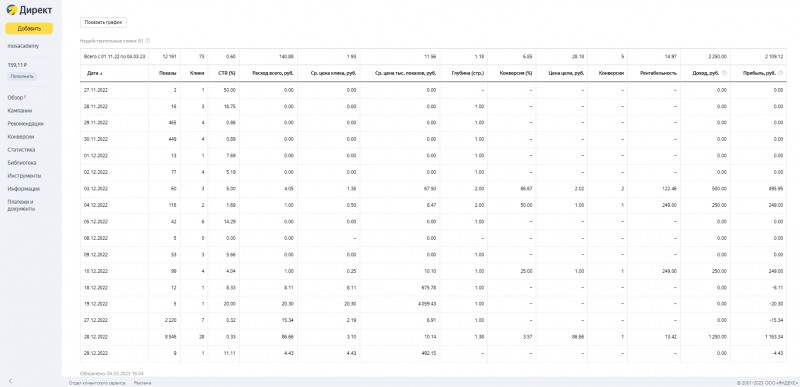Collapse the sidebar with bottom chevron

pyautogui.click(x=10, y=381)
